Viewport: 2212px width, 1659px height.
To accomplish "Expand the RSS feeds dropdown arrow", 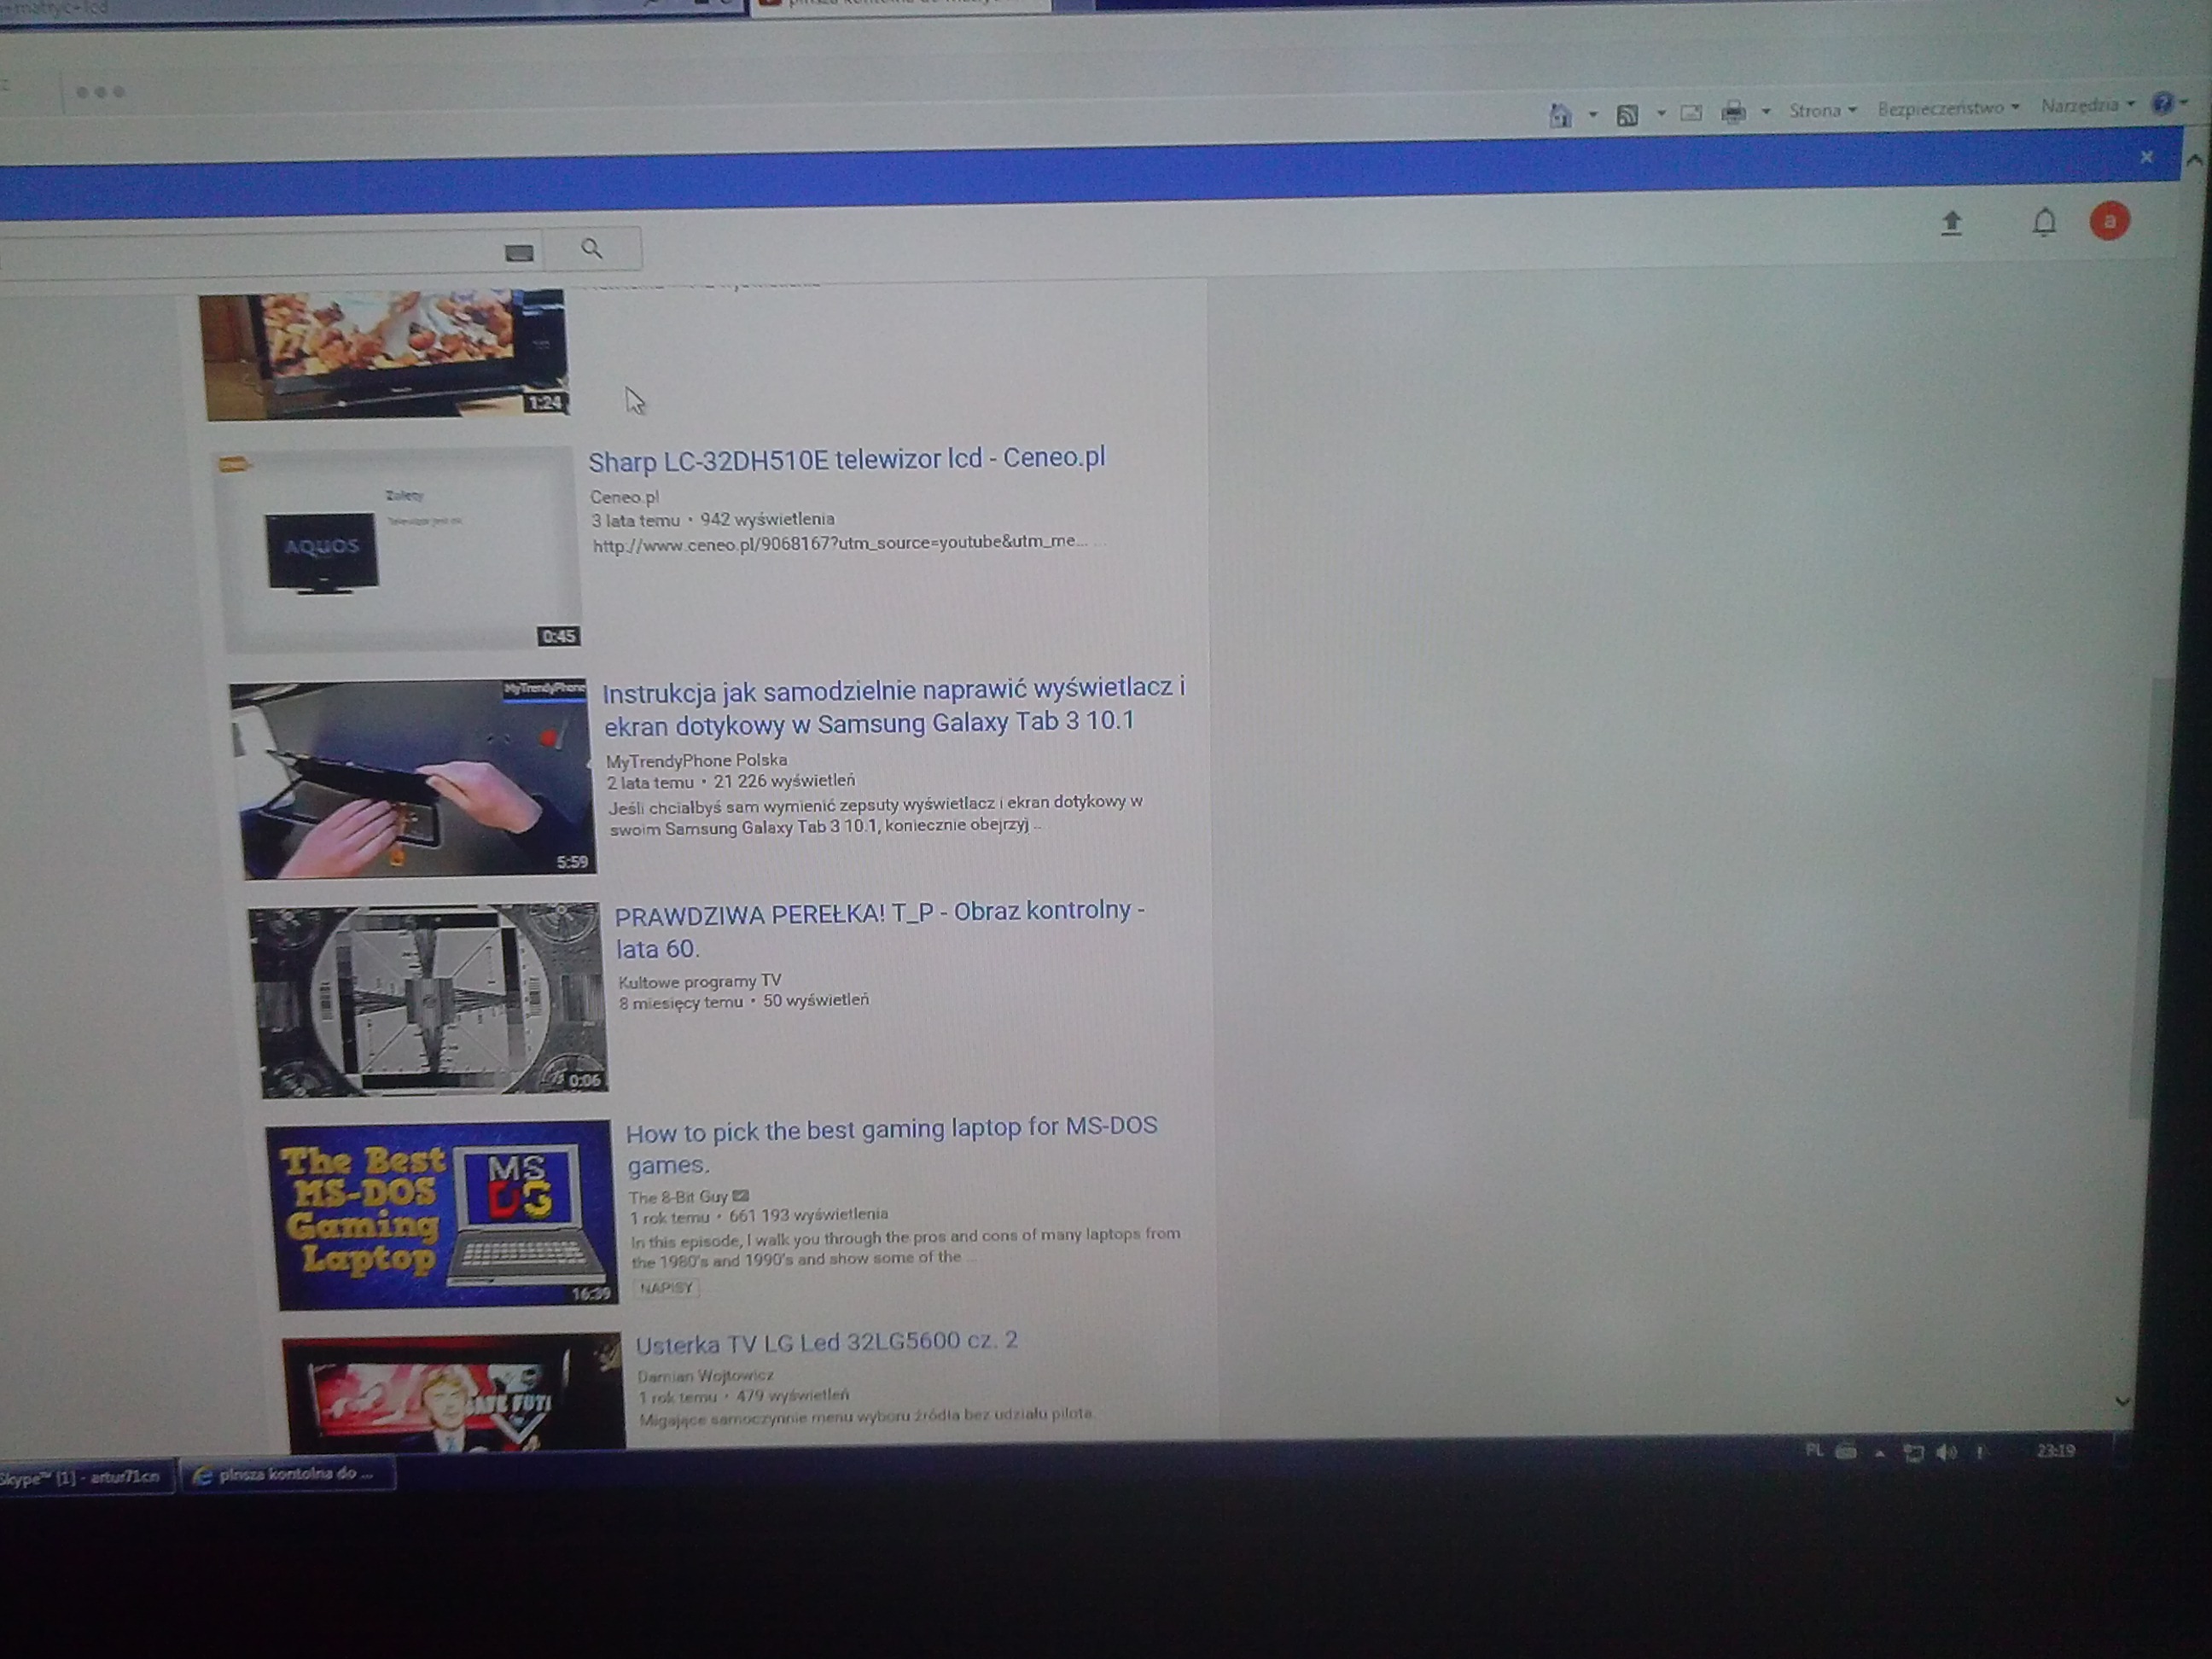I will click(x=1661, y=113).
